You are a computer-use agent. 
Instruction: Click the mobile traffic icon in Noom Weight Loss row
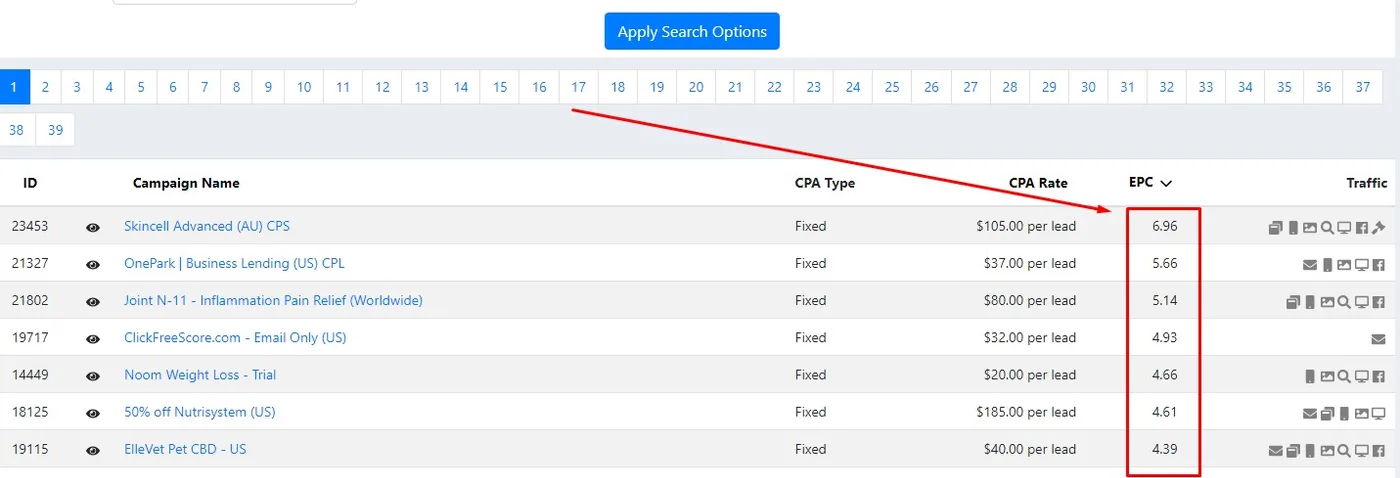pos(1310,376)
